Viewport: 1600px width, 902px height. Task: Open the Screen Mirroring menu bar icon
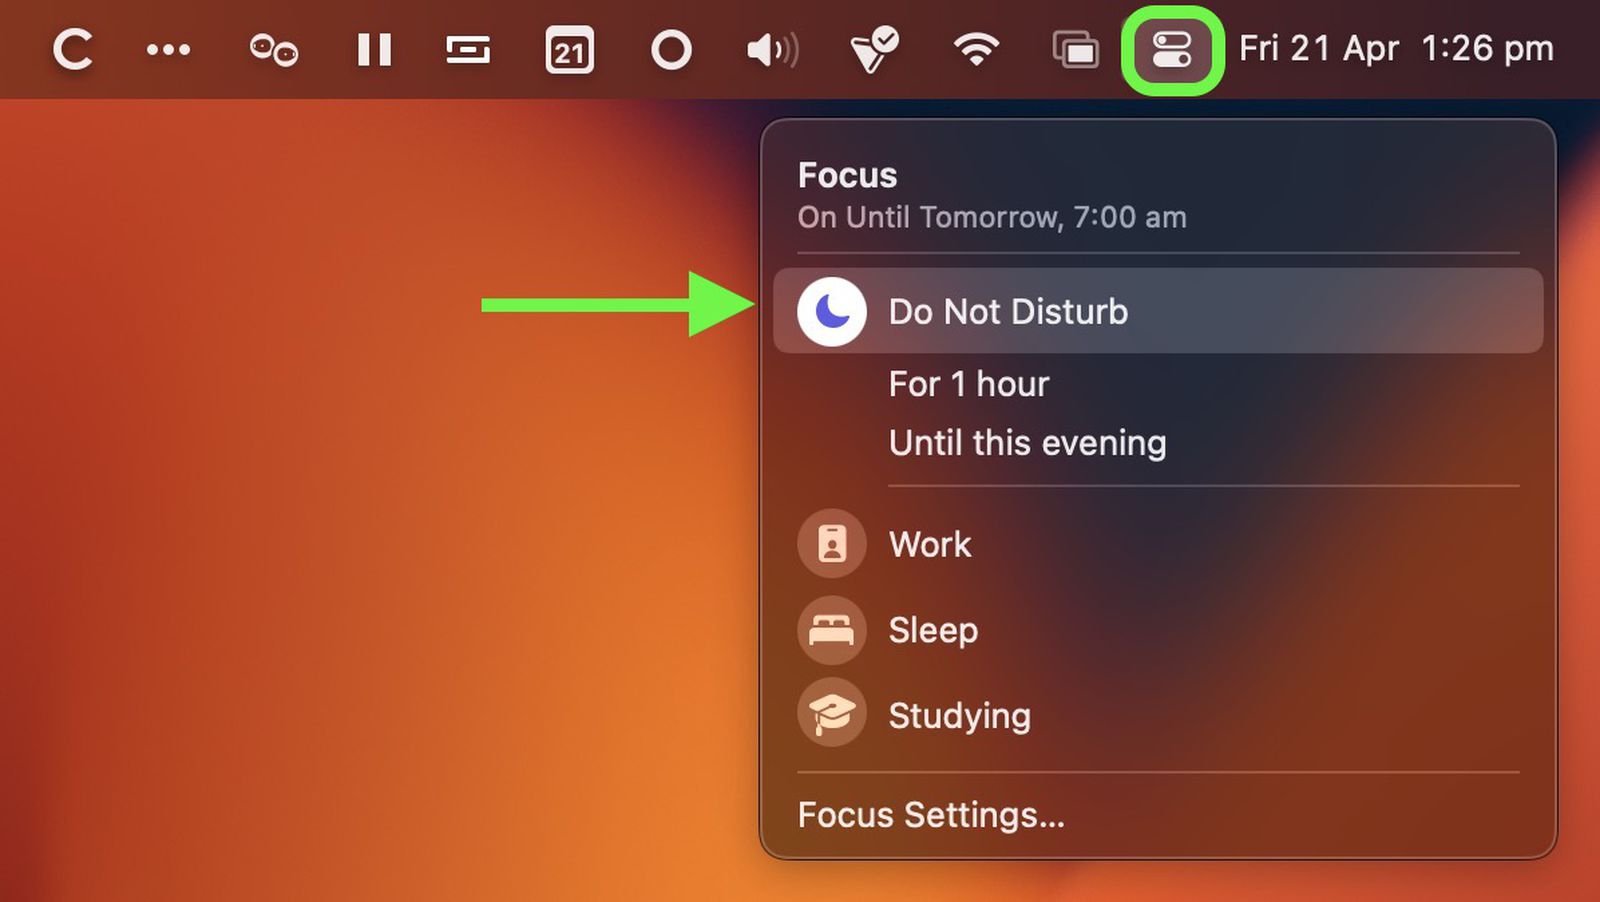click(x=1075, y=49)
